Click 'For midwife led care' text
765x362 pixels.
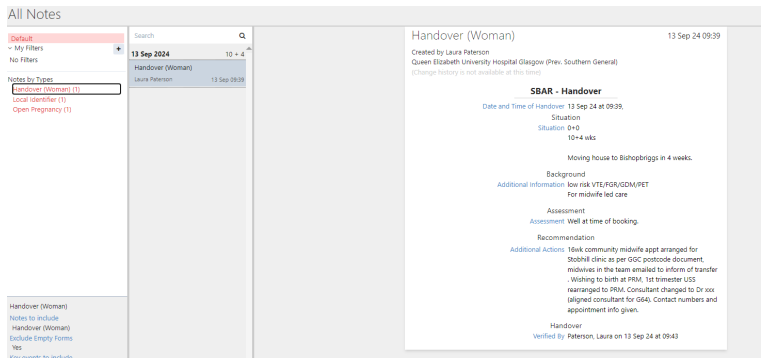coord(597,194)
